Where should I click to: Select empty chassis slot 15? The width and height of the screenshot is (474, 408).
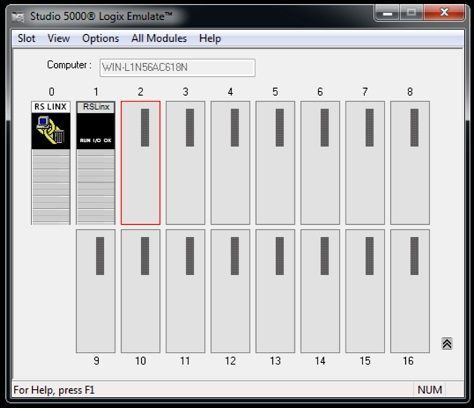pyautogui.click(x=365, y=291)
